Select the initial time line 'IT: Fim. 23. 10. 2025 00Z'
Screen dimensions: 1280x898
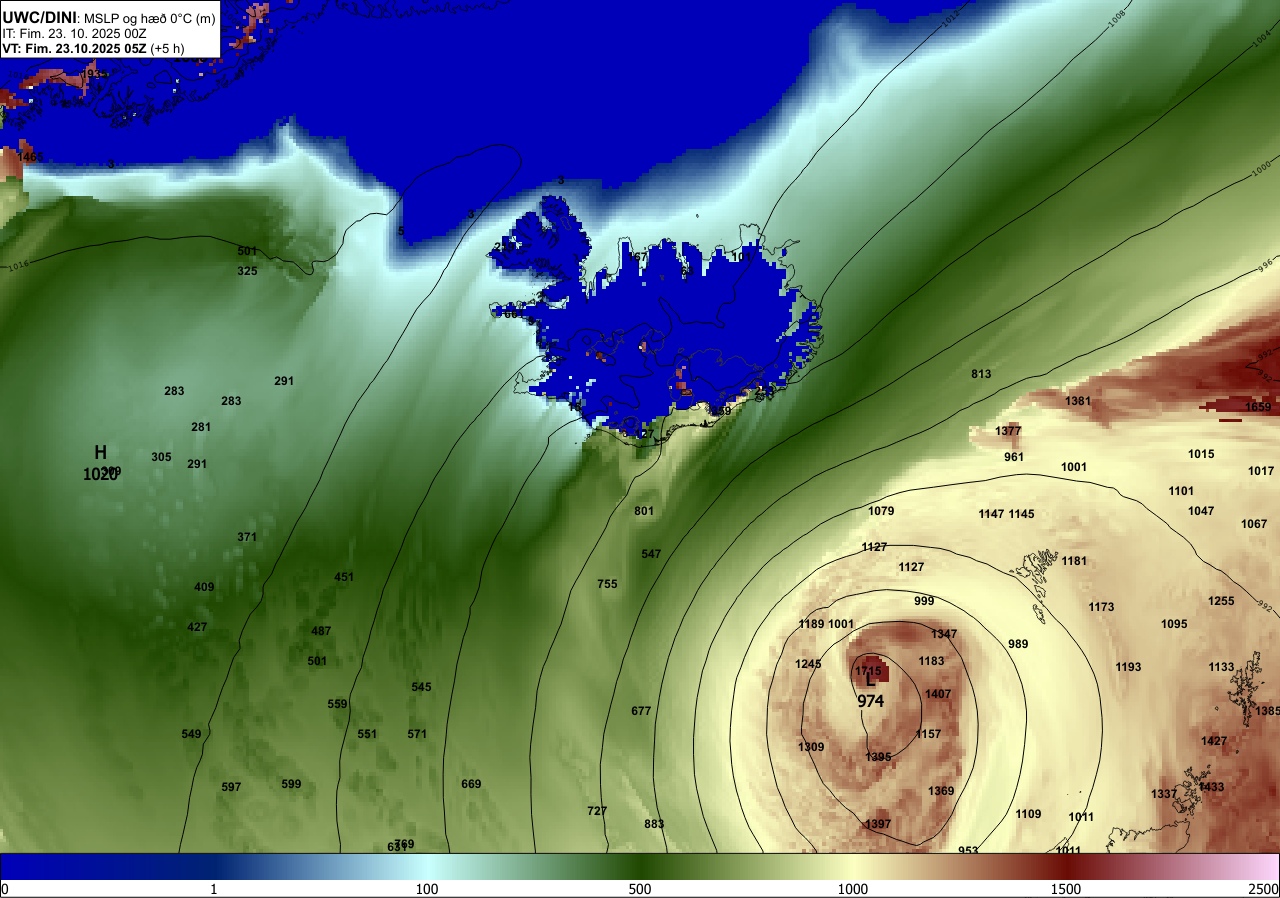pos(74,33)
